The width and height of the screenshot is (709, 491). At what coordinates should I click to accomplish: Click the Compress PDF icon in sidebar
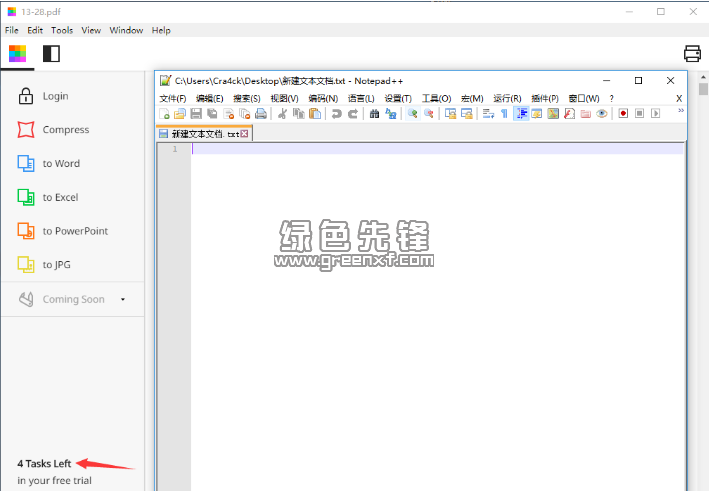(x=26, y=130)
